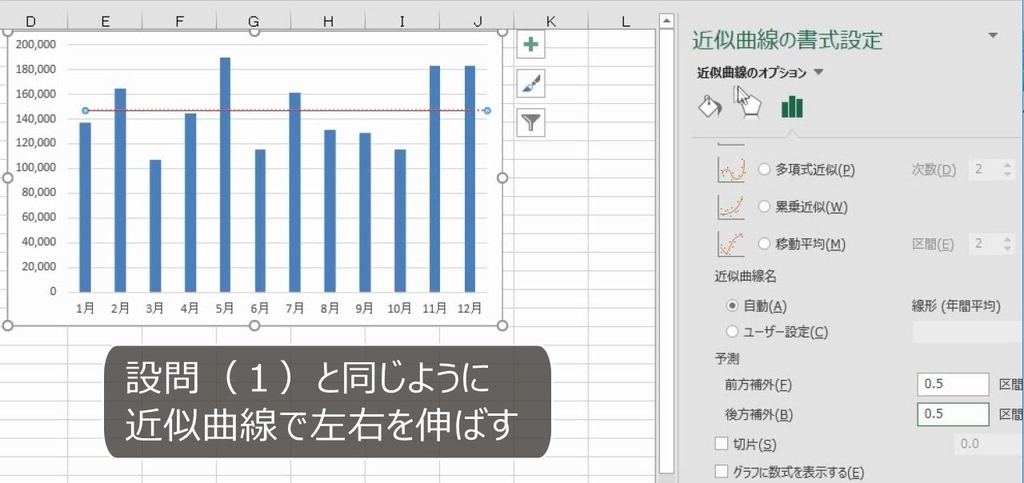Select column header H
1024x483 pixels.
pyautogui.click(x=328, y=22)
